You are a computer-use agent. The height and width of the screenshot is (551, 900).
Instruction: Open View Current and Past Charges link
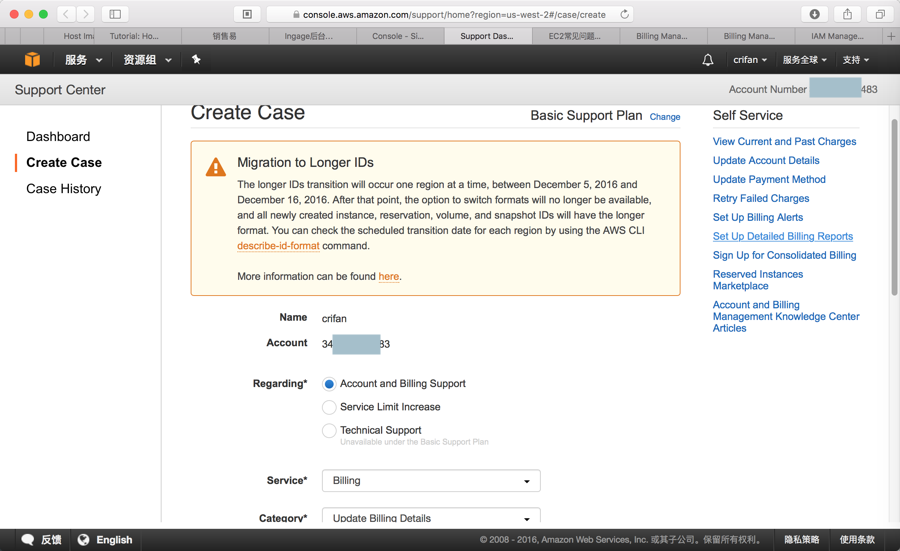[x=784, y=142]
